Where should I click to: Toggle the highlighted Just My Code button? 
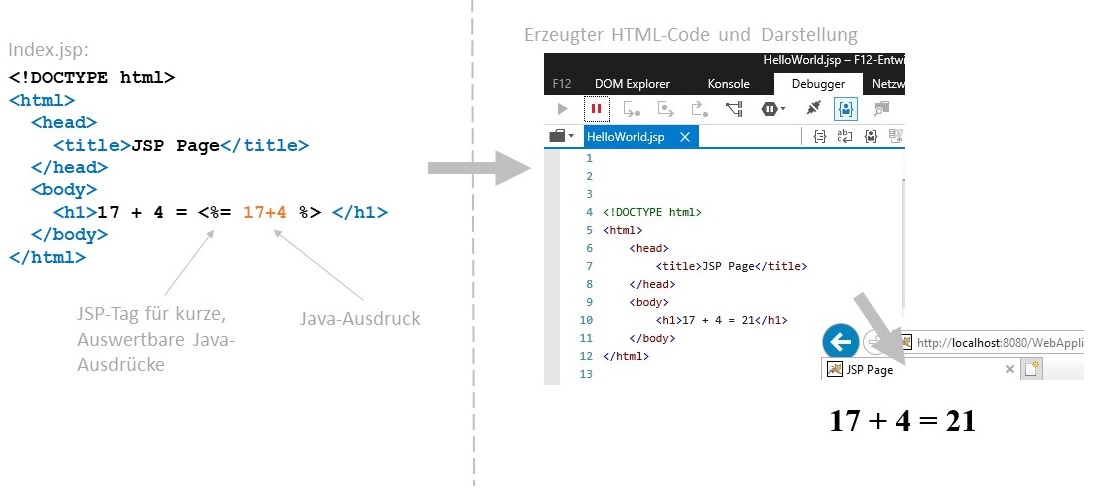coord(845,109)
